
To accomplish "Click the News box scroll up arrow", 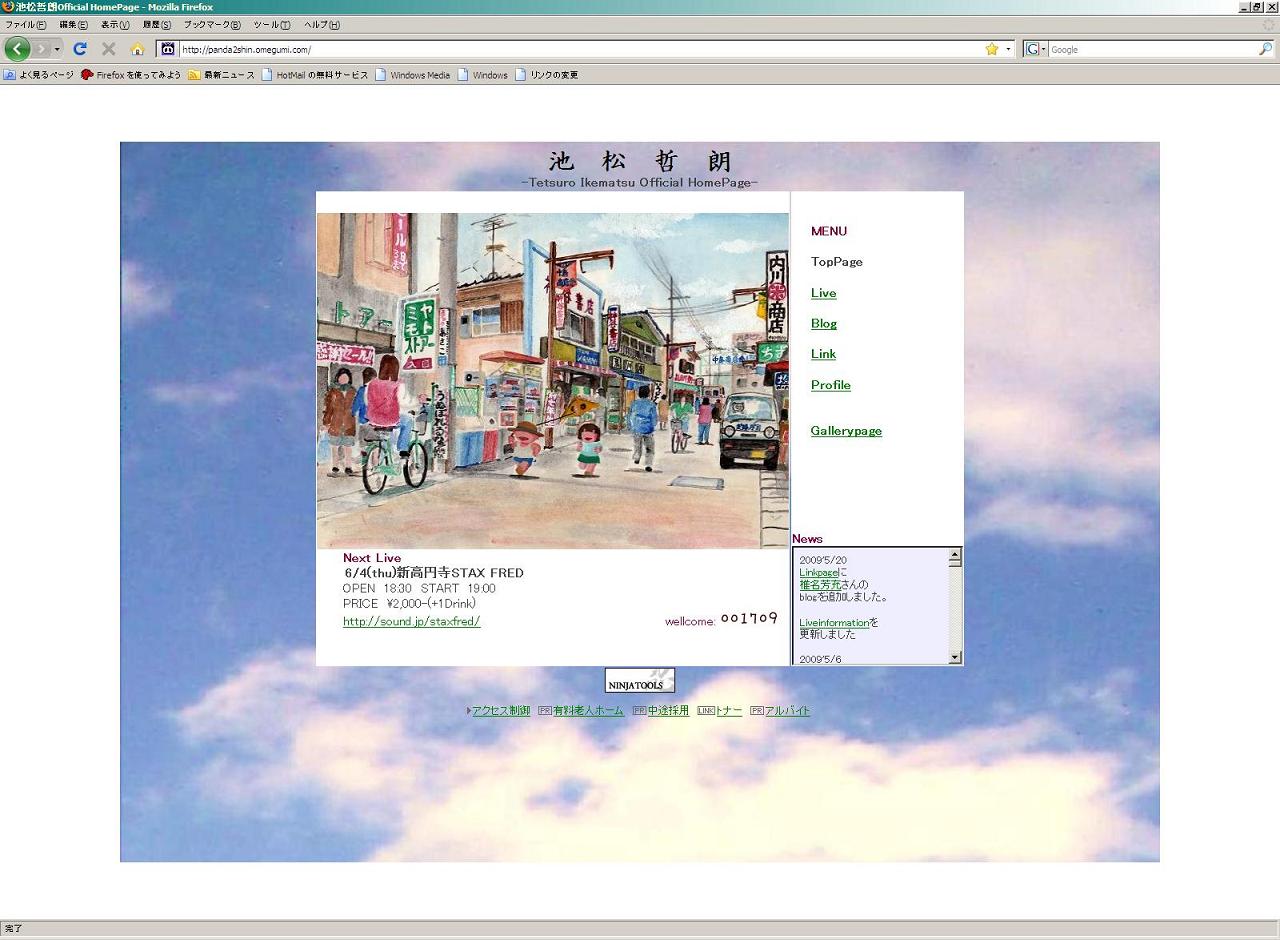I will point(955,554).
